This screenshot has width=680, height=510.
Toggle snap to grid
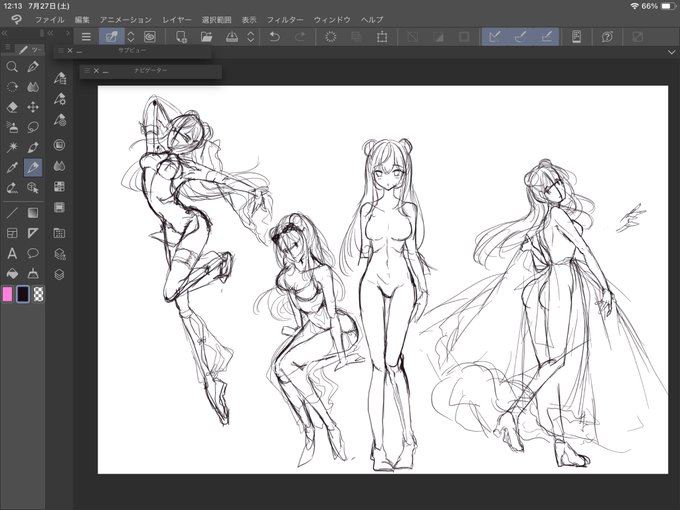click(546, 37)
